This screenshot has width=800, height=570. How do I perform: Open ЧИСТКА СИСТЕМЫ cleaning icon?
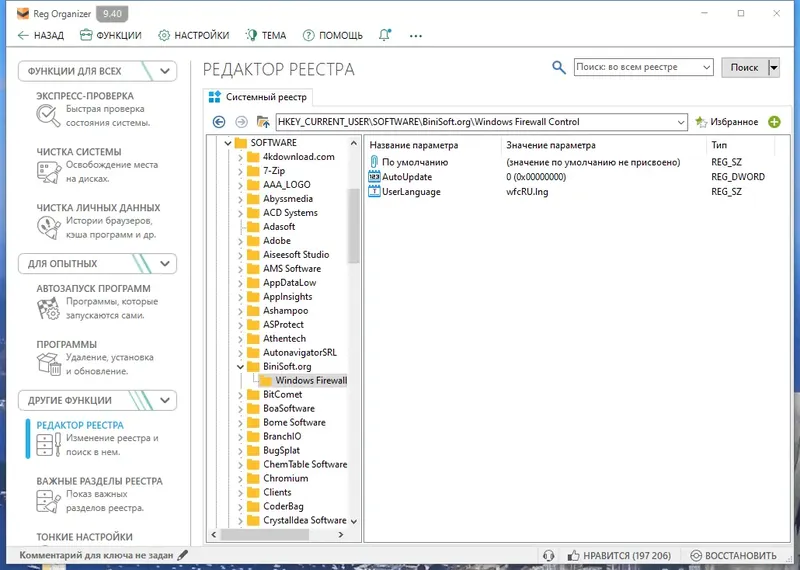point(48,172)
